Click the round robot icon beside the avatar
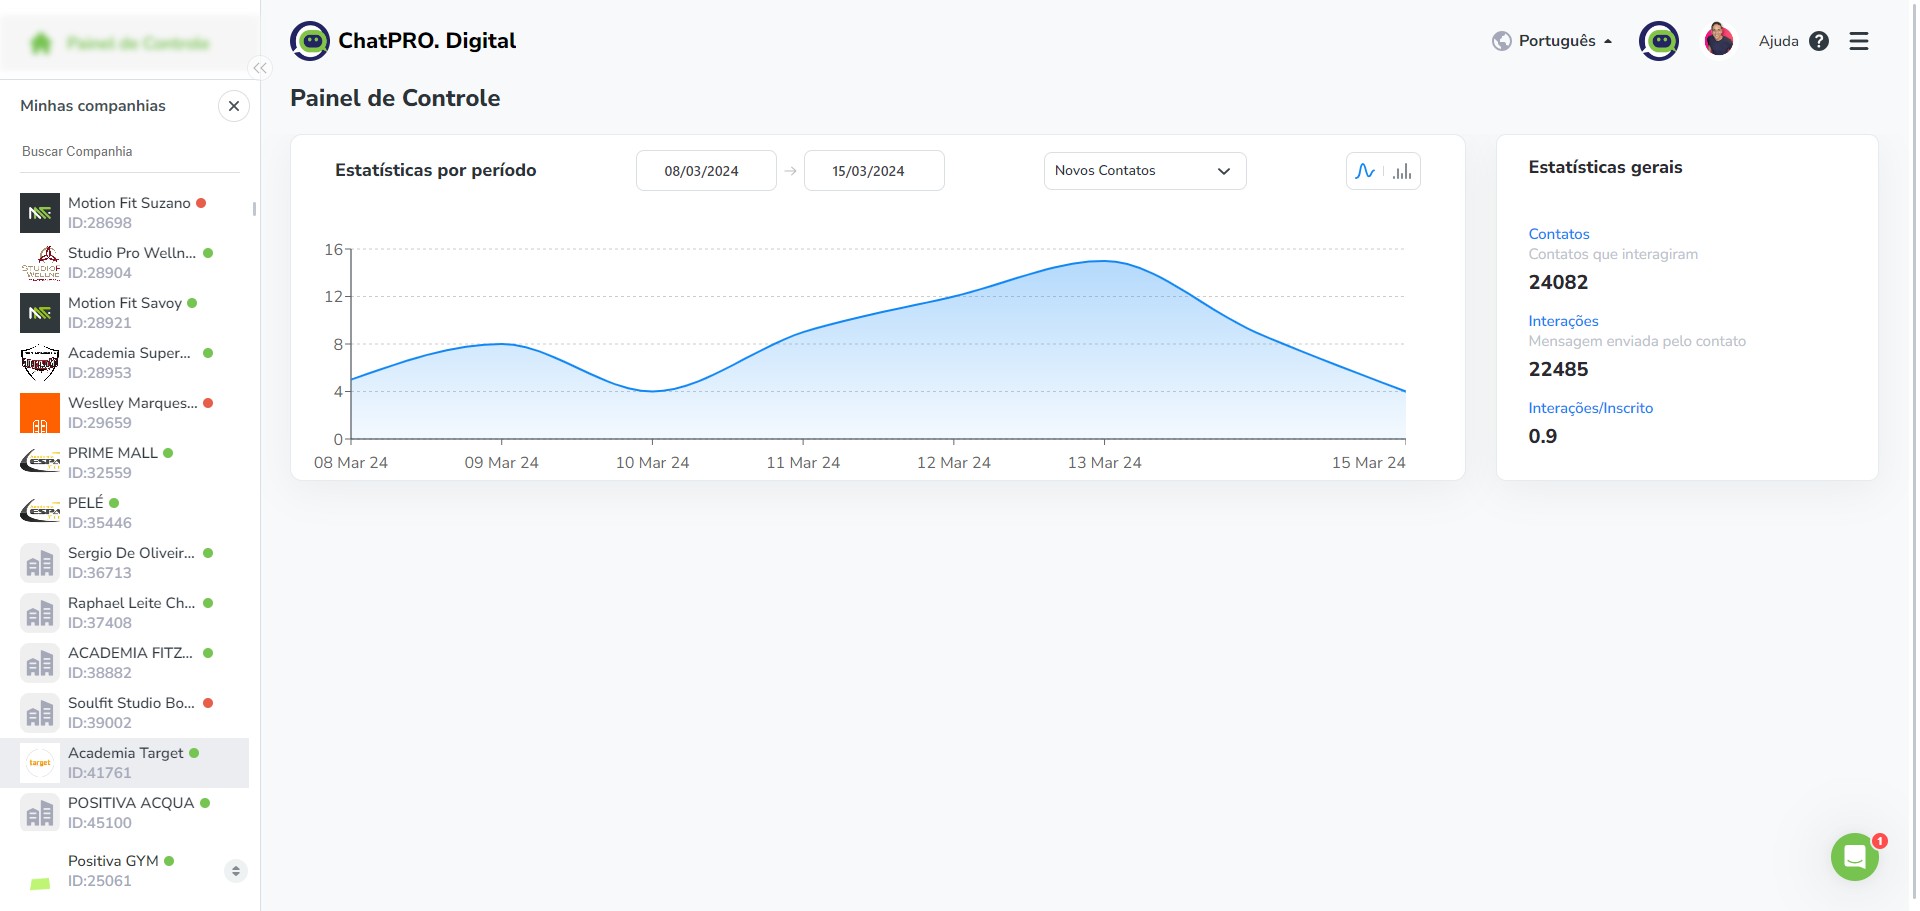Image resolution: width=1920 pixels, height=911 pixels. click(1659, 41)
